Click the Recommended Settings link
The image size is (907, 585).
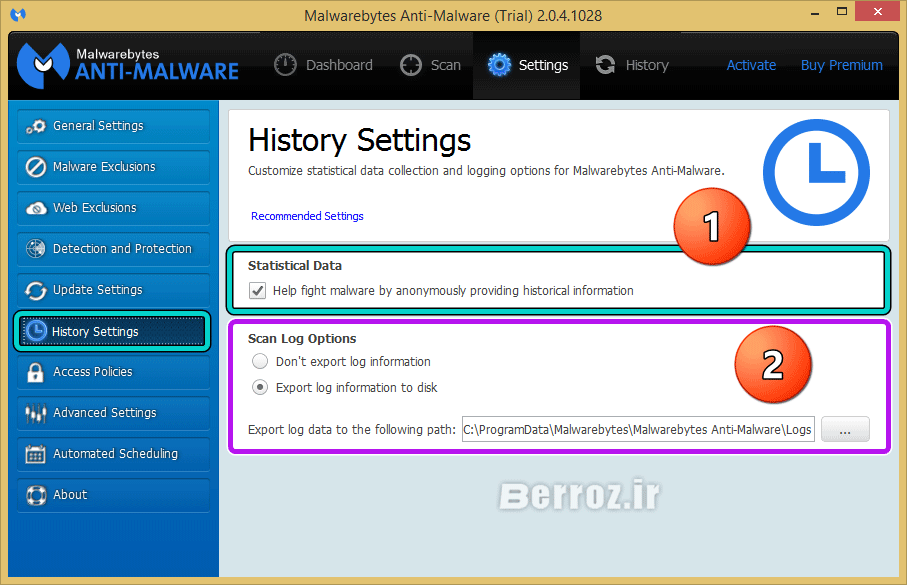[x=307, y=216]
